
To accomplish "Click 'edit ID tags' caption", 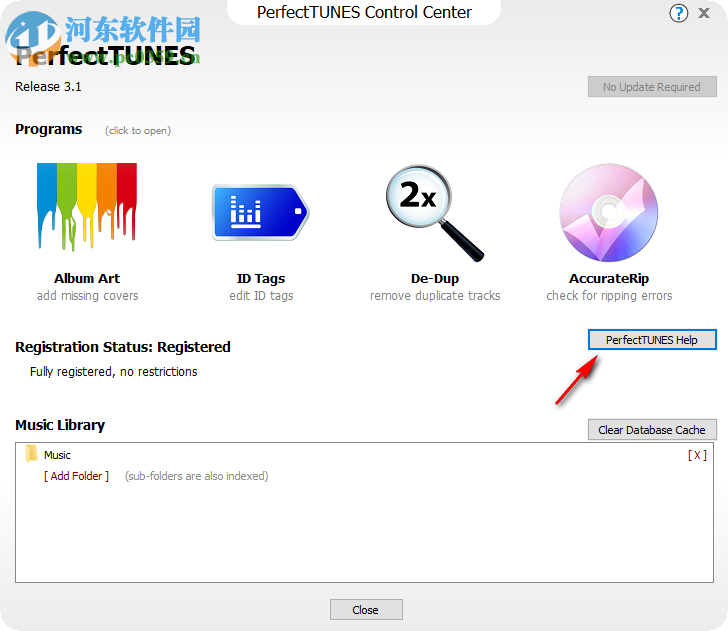I will click(261, 296).
